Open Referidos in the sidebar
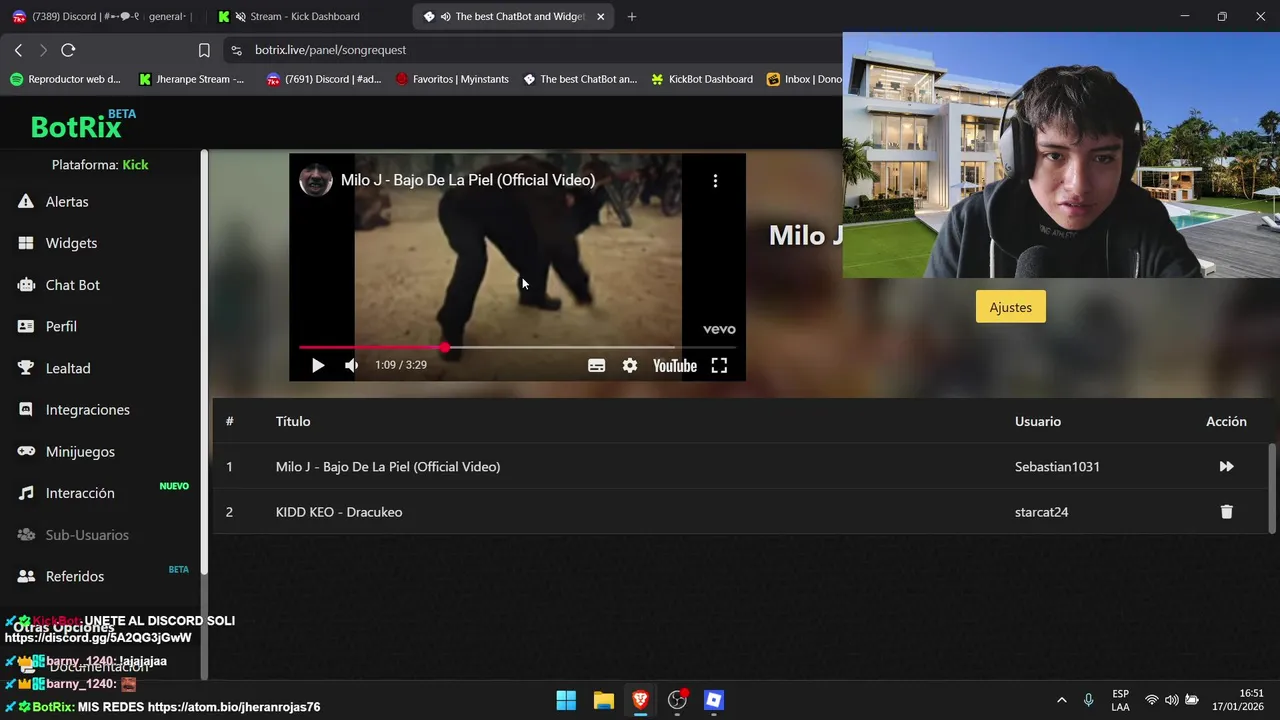Viewport: 1280px width, 720px height. (x=75, y=576)
